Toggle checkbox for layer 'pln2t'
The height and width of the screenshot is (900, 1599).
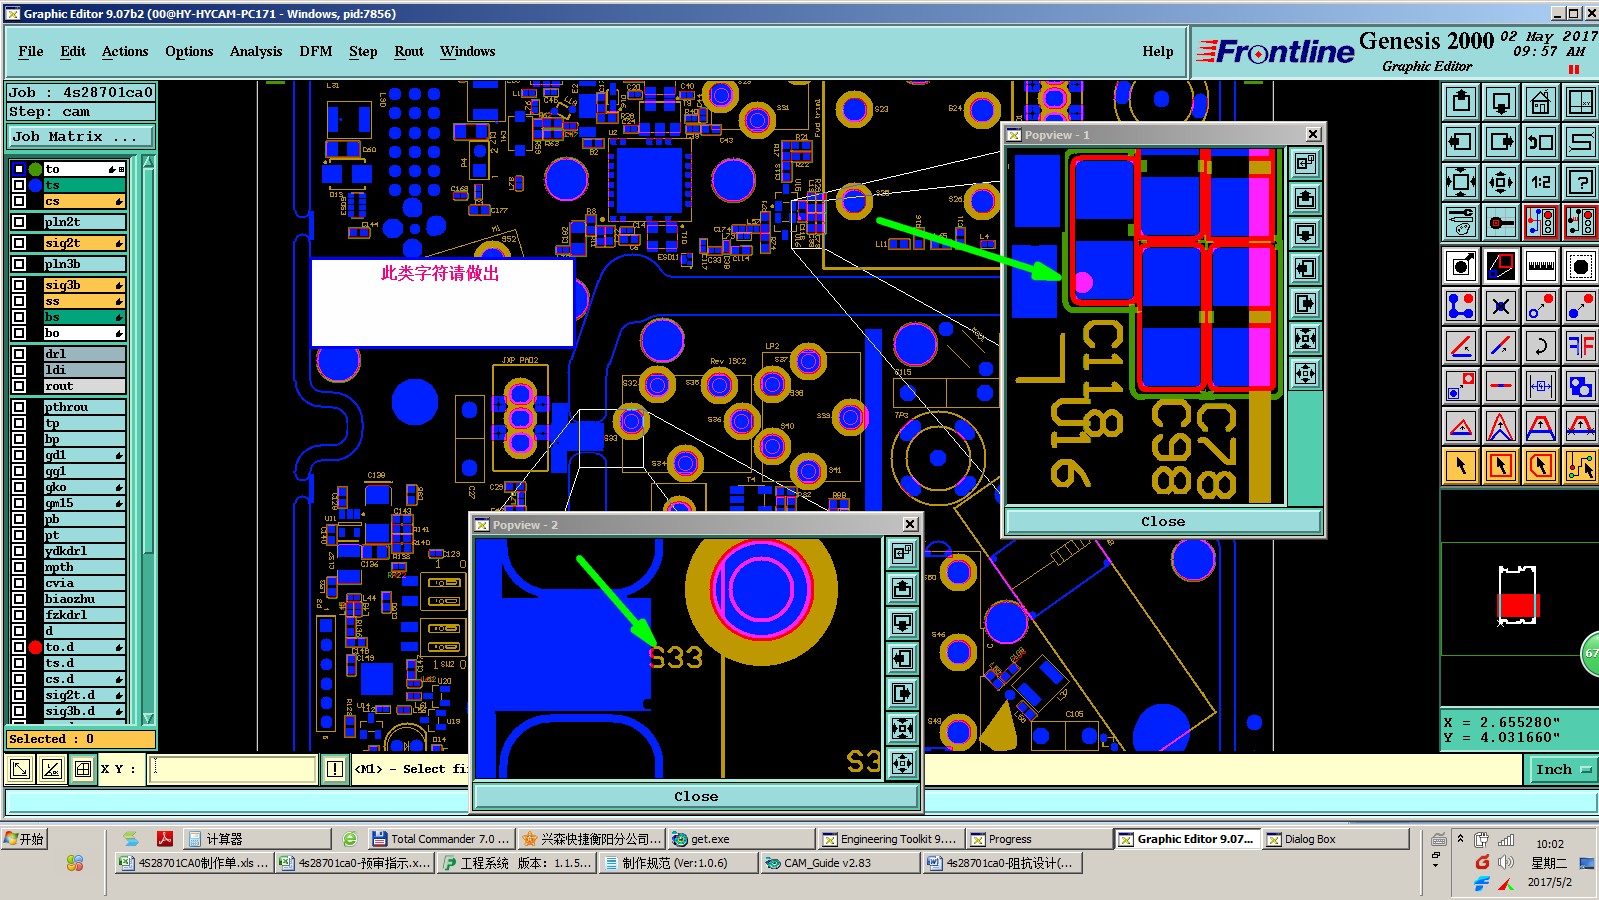(x=19, y=222)
